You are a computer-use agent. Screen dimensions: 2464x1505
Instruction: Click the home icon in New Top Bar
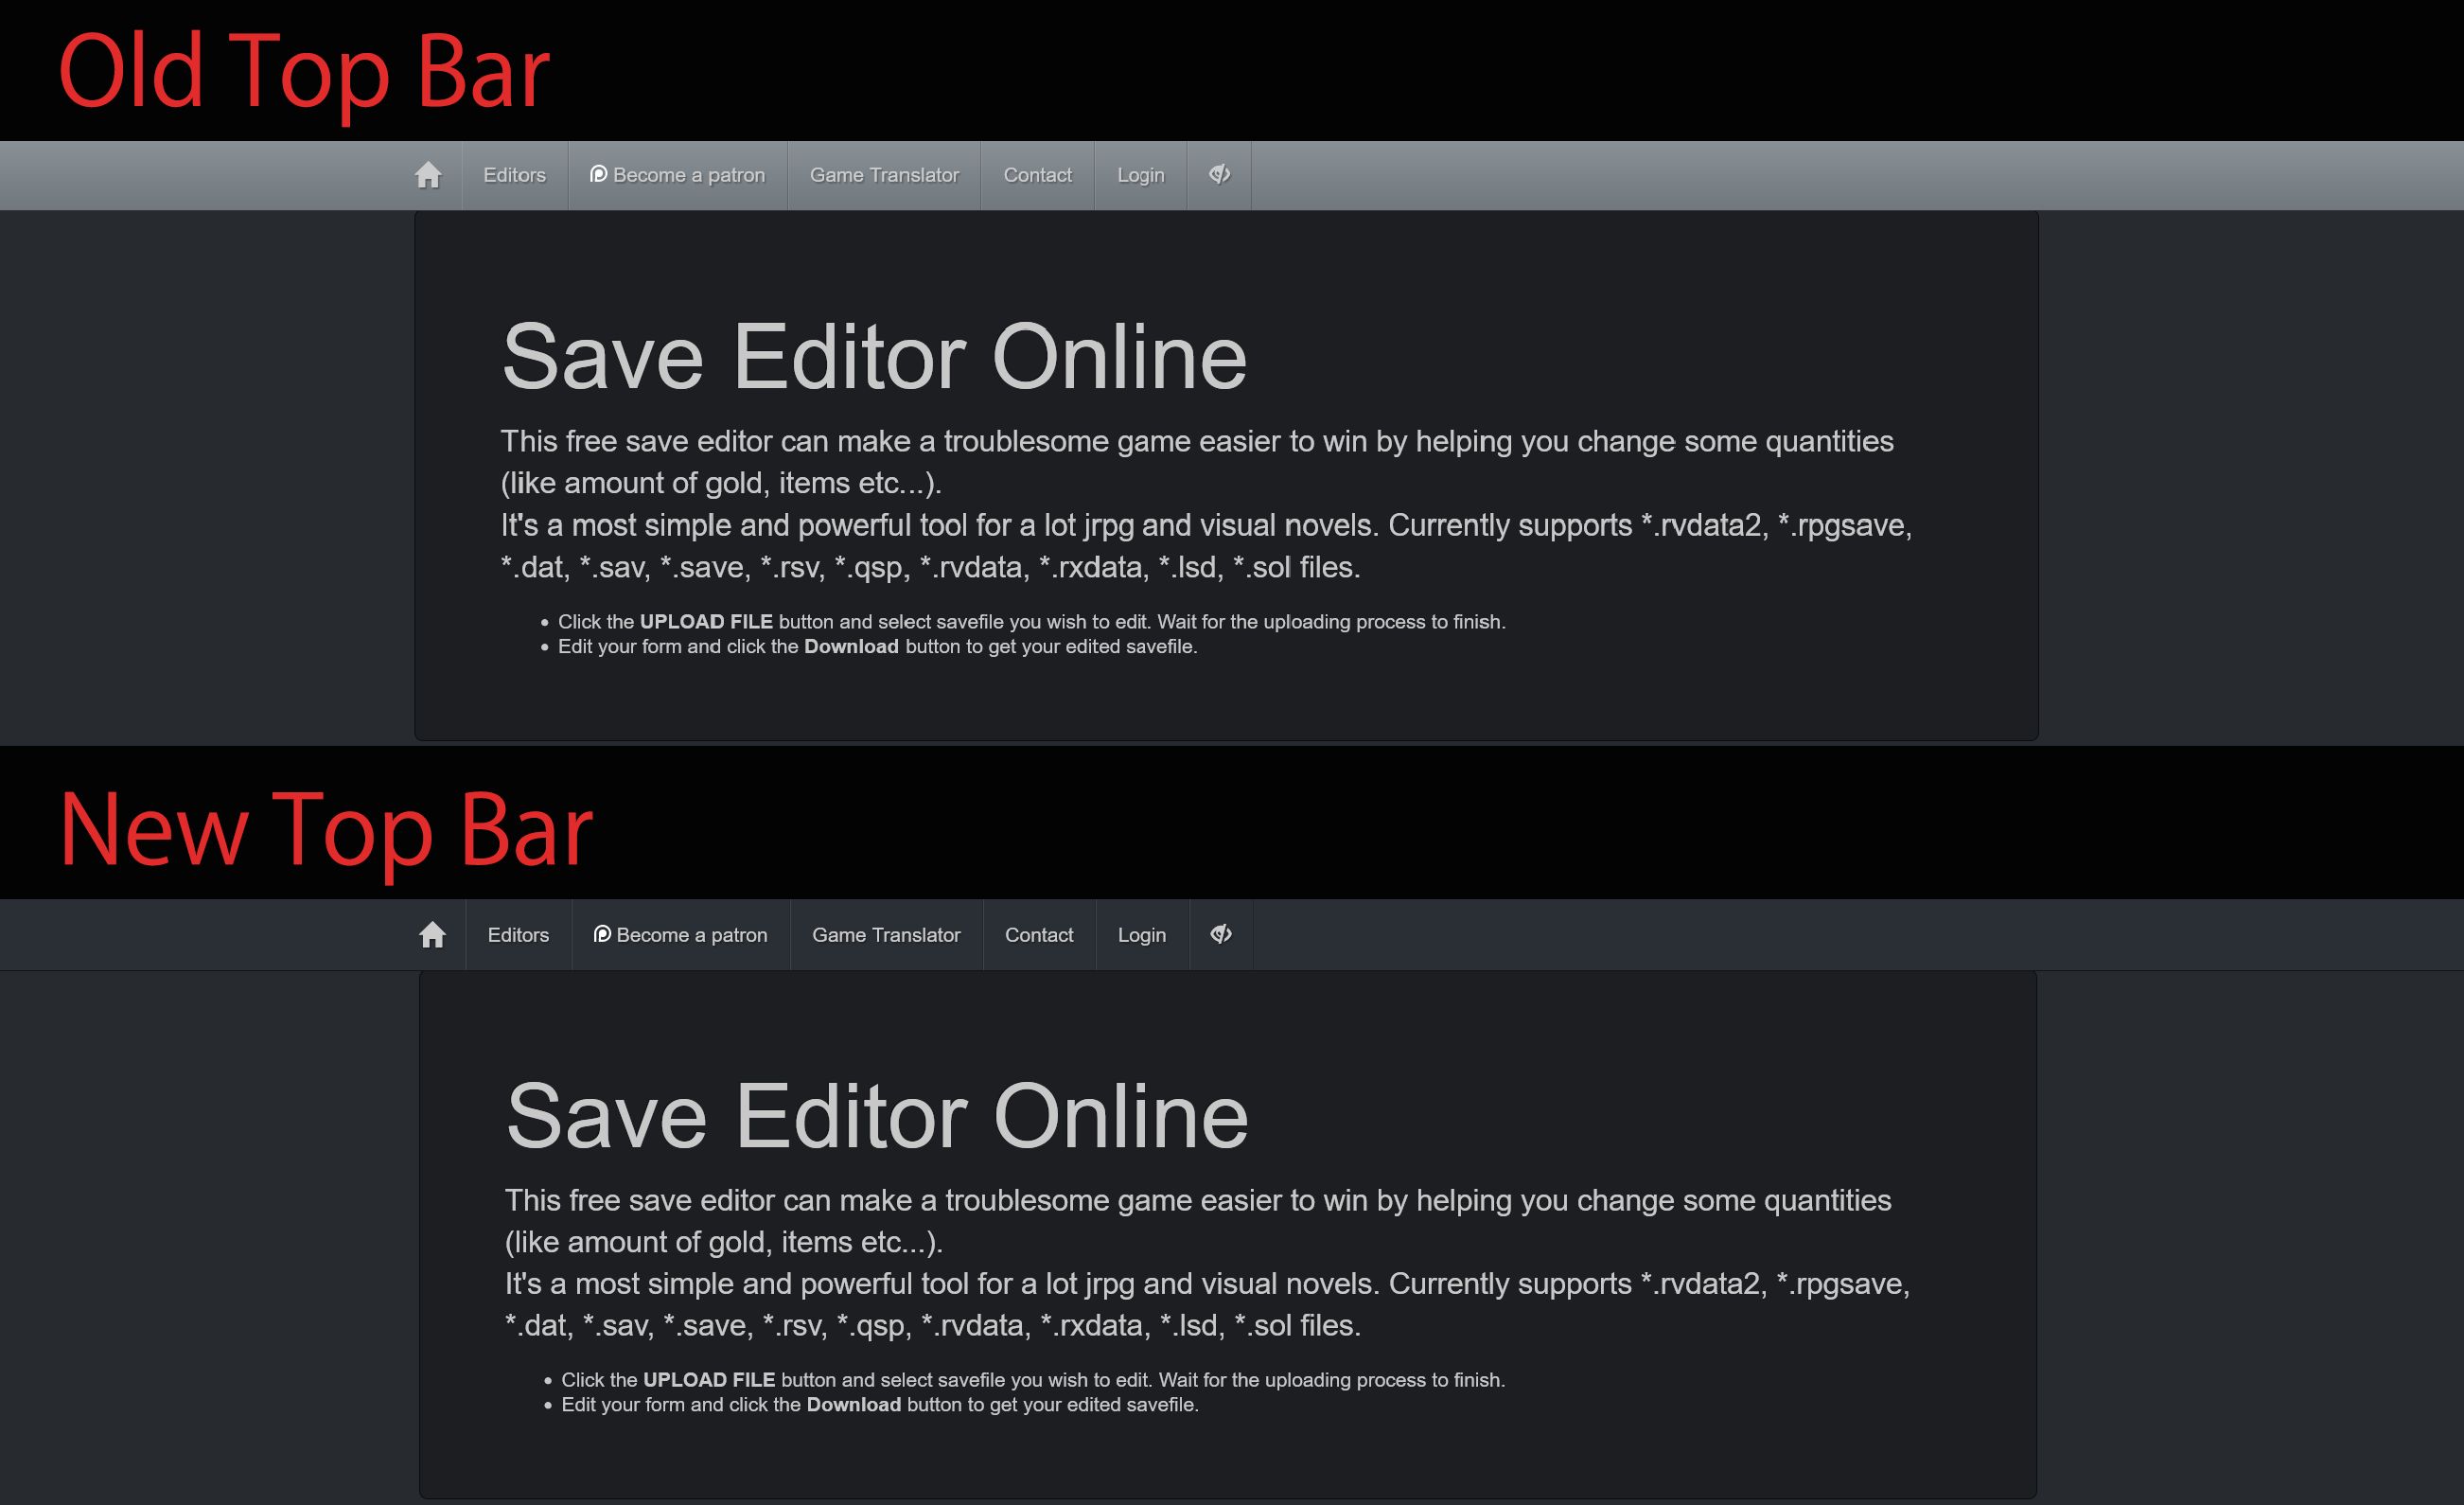coord(431,934)
